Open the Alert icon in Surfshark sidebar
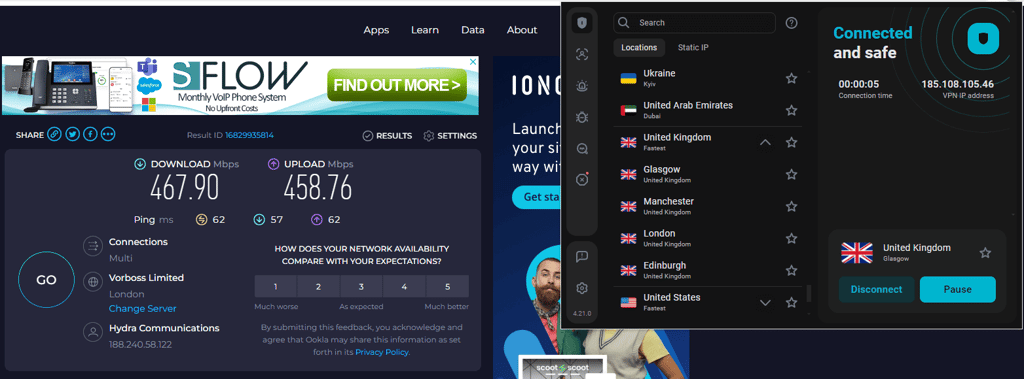 point(582,86)
